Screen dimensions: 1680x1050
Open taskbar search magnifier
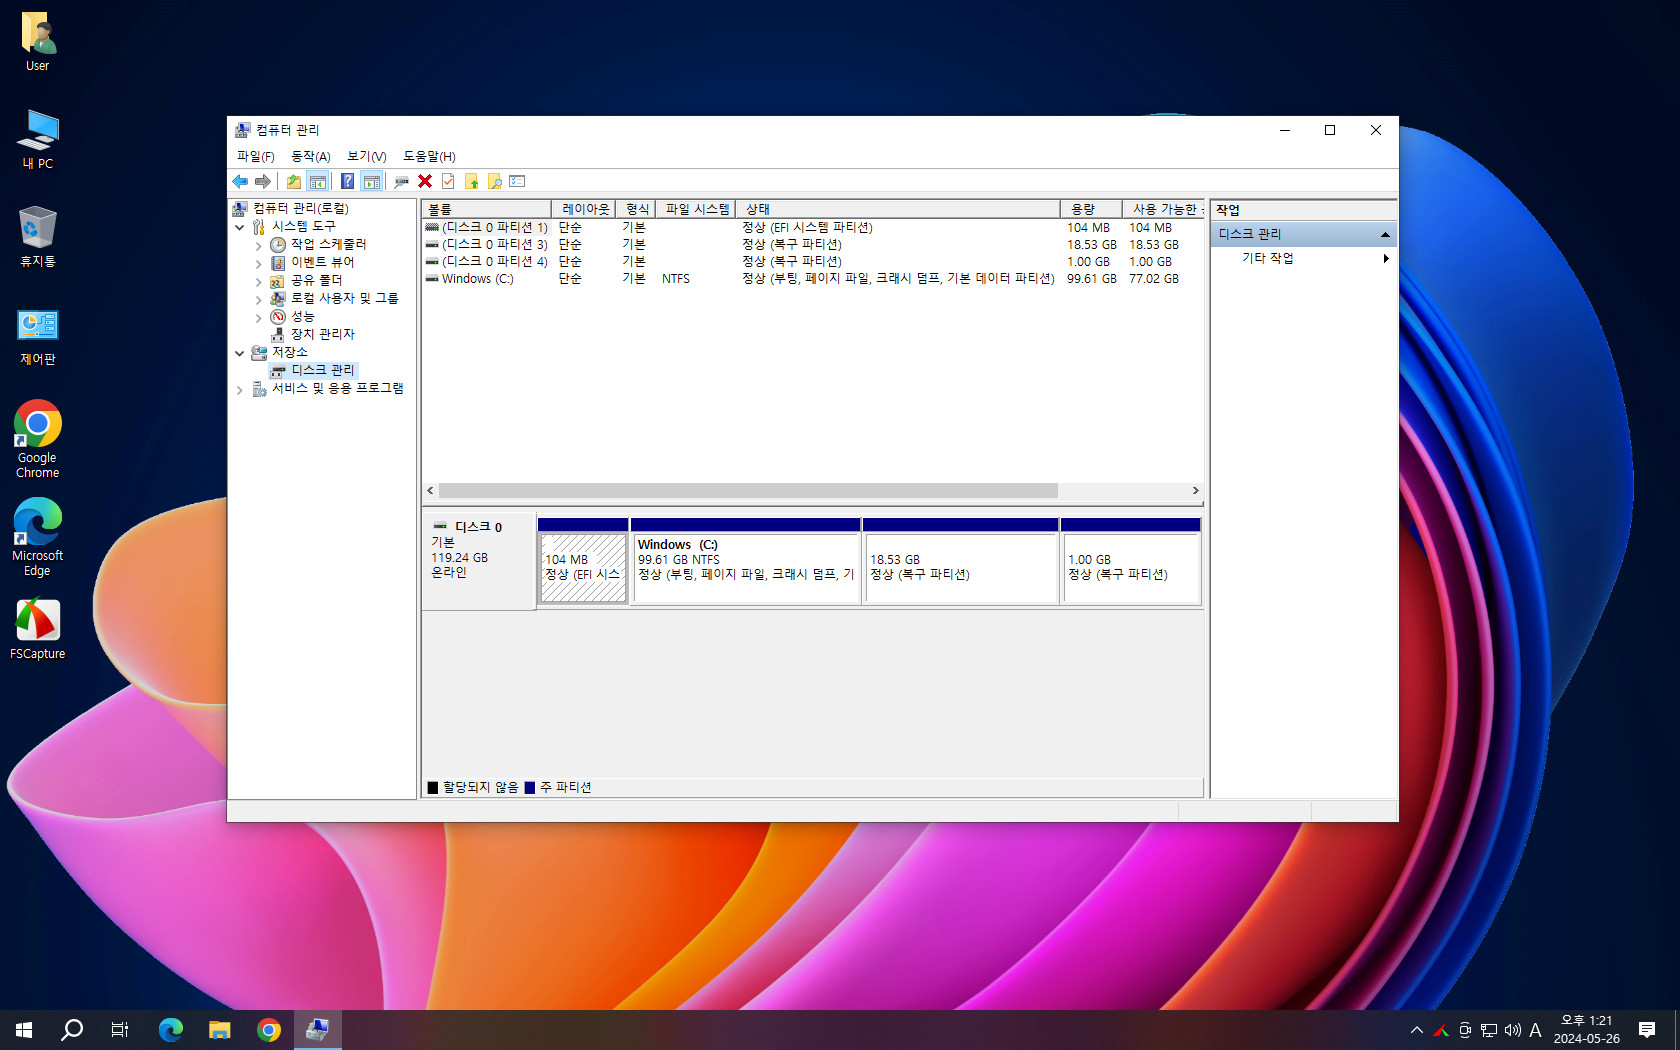point(72,1030)
